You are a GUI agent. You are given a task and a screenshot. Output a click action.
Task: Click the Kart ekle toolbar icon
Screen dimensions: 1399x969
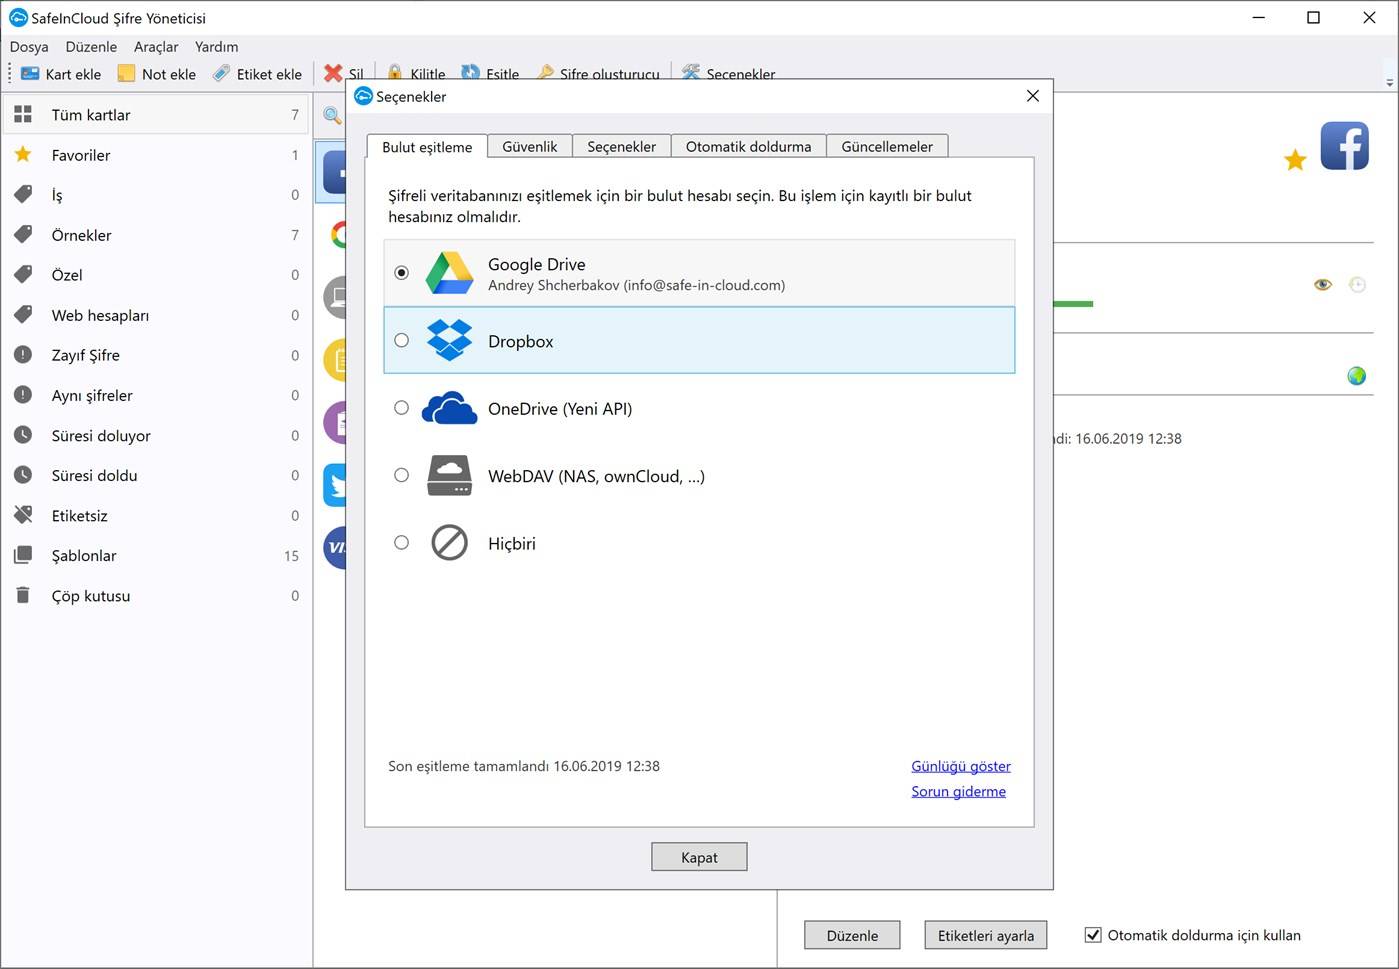click(x=30, y=74)
